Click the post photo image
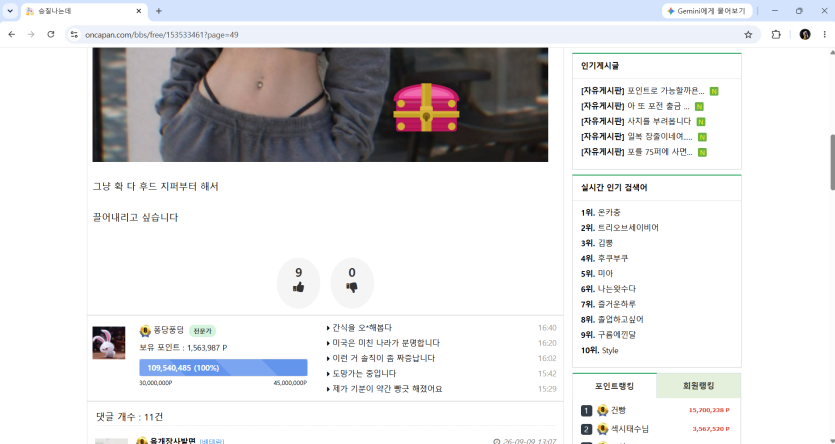Viewport: 835px width, 444px height. [320, 104]
